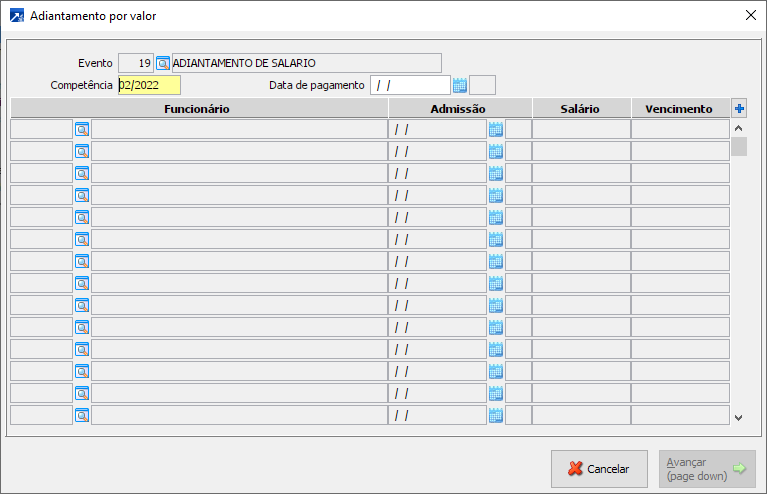This screenshot has width=781, height=501.
Task: Open employee search in the third grid row
Action: coord(82,173)
